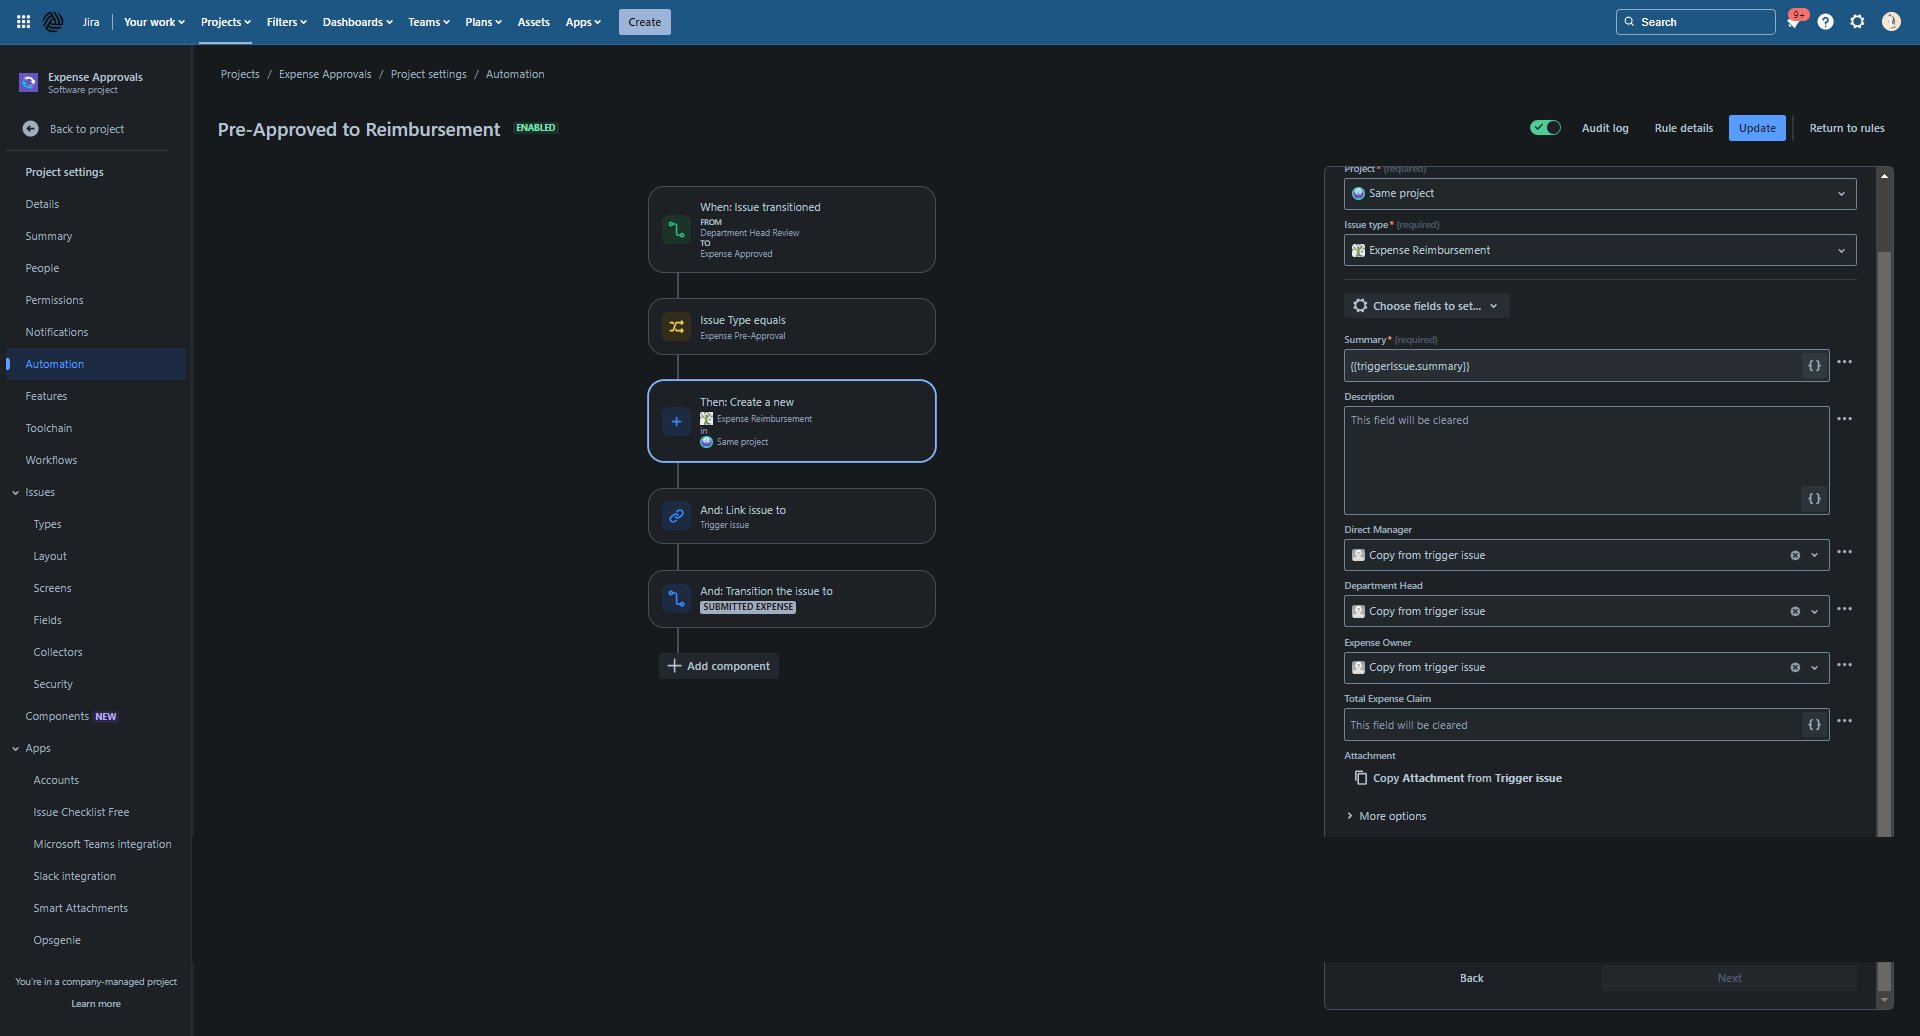This screenshot has width=1920, height=1036.
Task: Clear the Direct Manager field value
Action: pos(1795,556)
